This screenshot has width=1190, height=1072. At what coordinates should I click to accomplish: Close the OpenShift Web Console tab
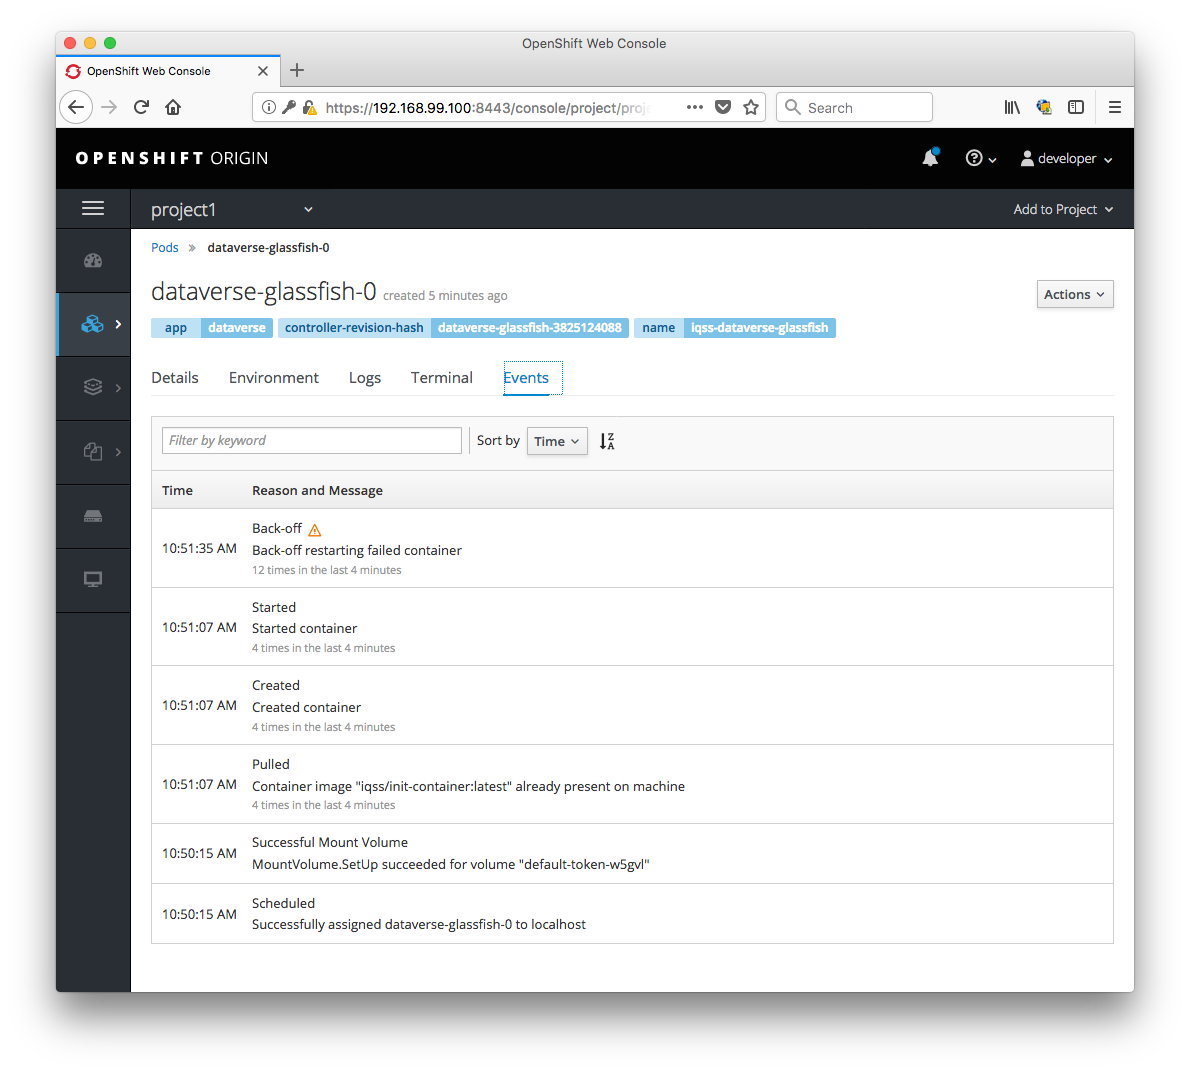coord(263,71)
